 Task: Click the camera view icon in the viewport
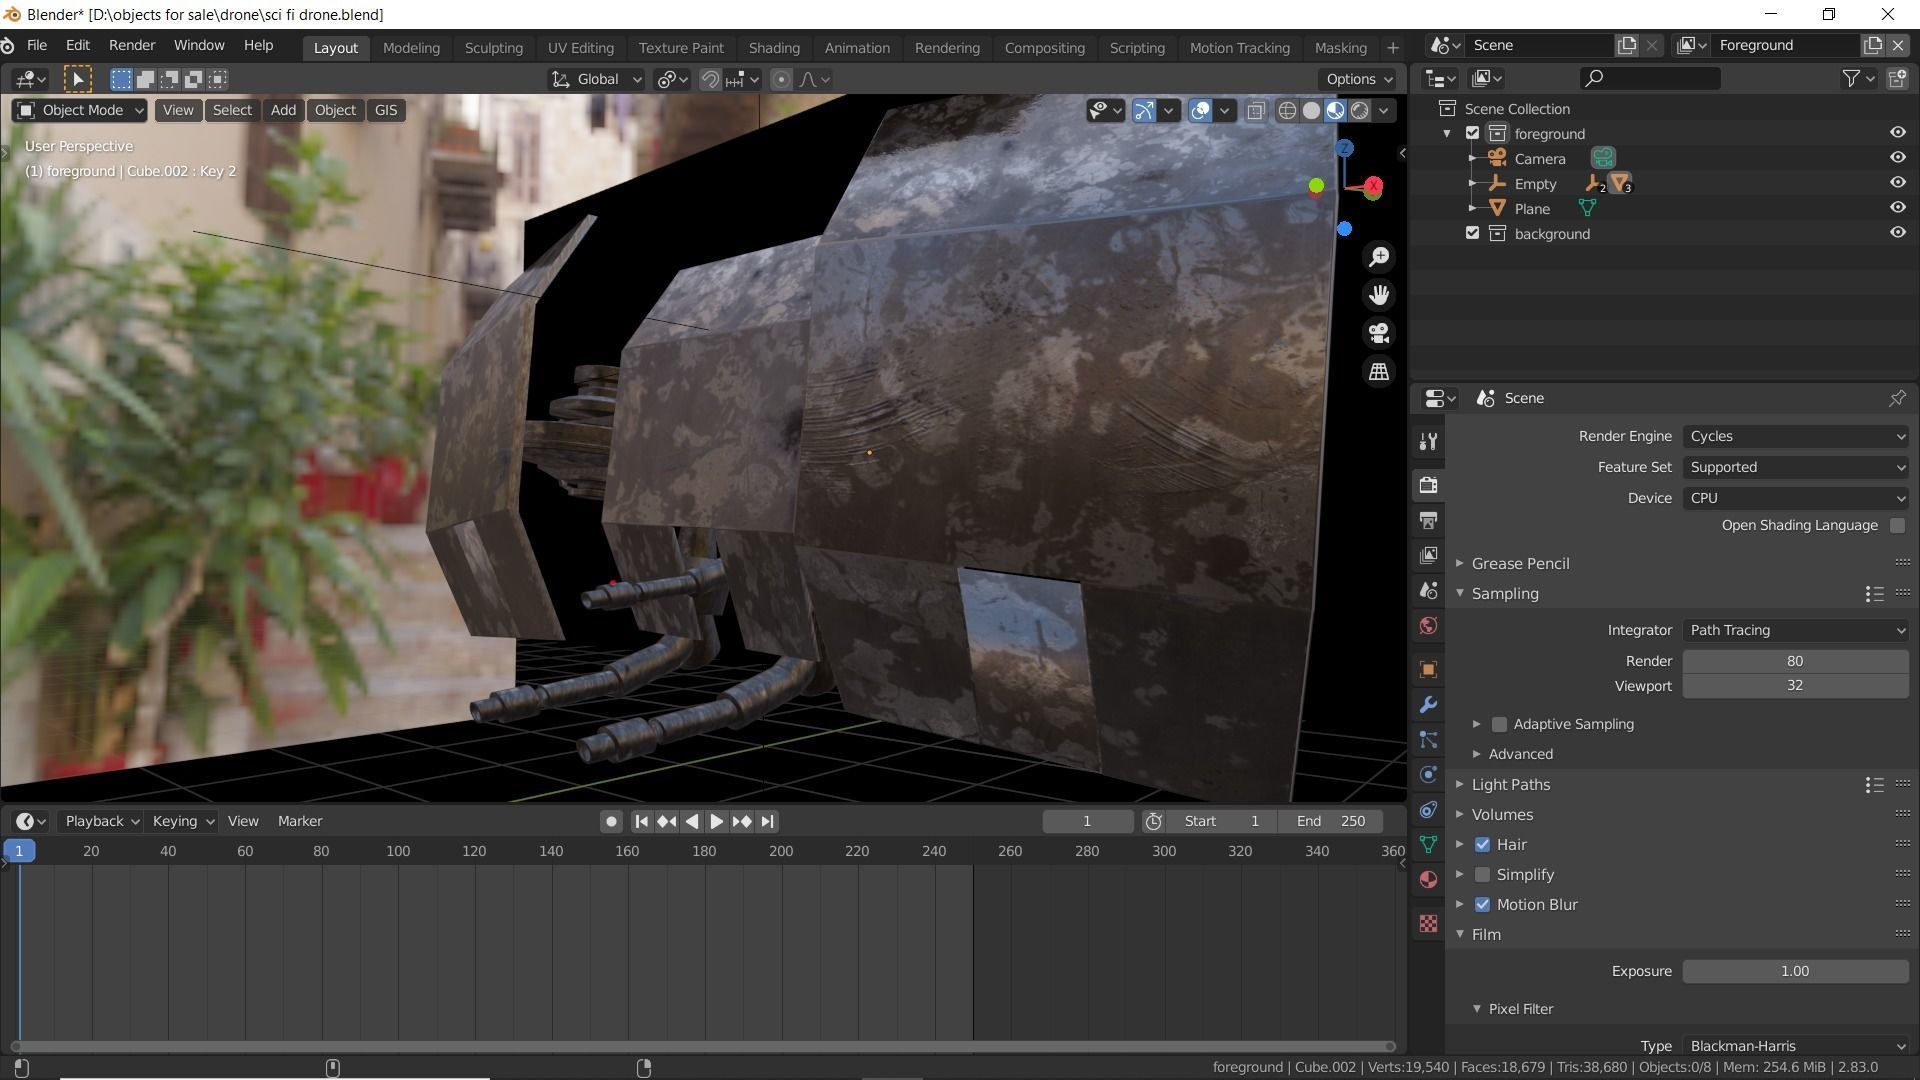point(1379,333)
